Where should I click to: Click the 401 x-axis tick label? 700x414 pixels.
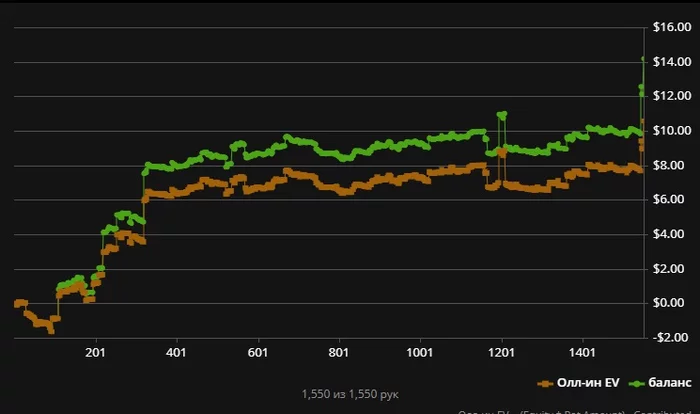[x=176, y=352]
